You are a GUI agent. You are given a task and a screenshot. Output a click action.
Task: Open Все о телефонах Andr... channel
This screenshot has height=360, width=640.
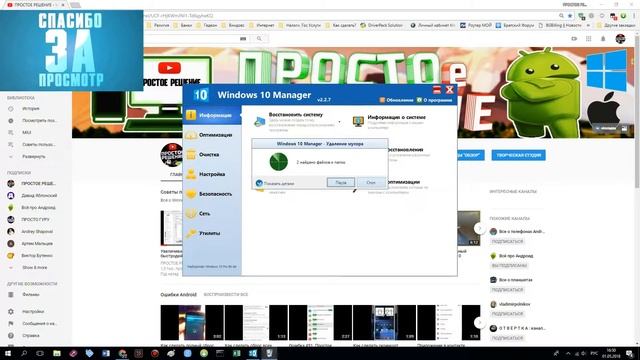coord(521,231)
